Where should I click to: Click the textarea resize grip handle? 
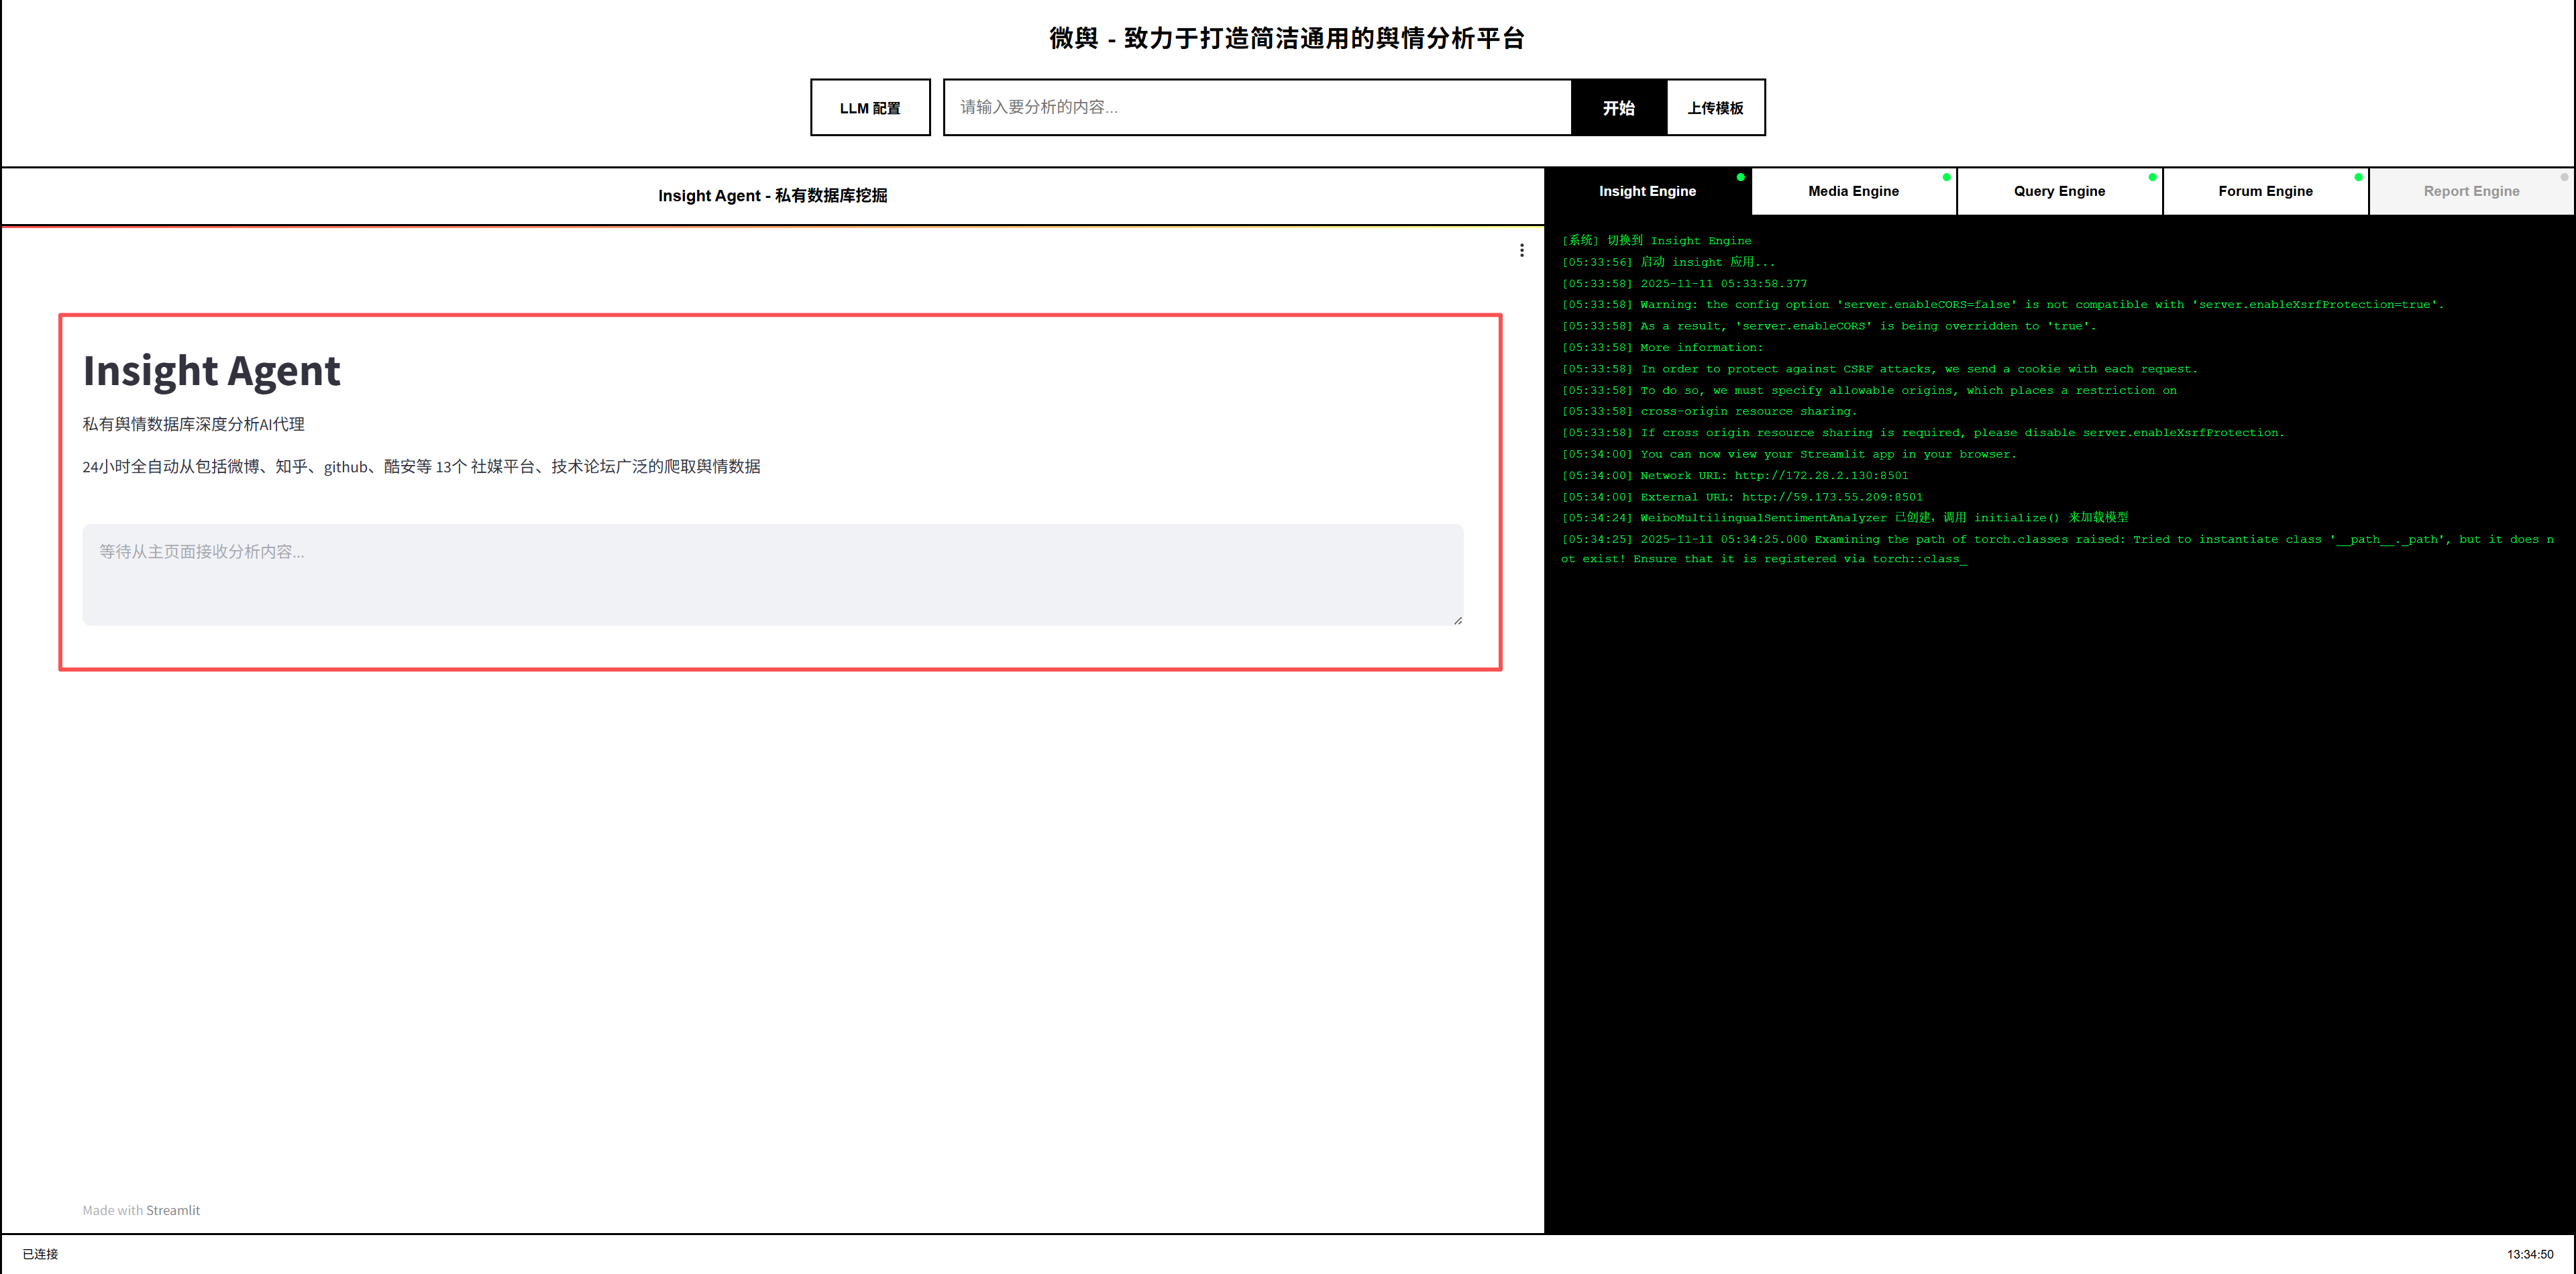[x=1458, y=620]
